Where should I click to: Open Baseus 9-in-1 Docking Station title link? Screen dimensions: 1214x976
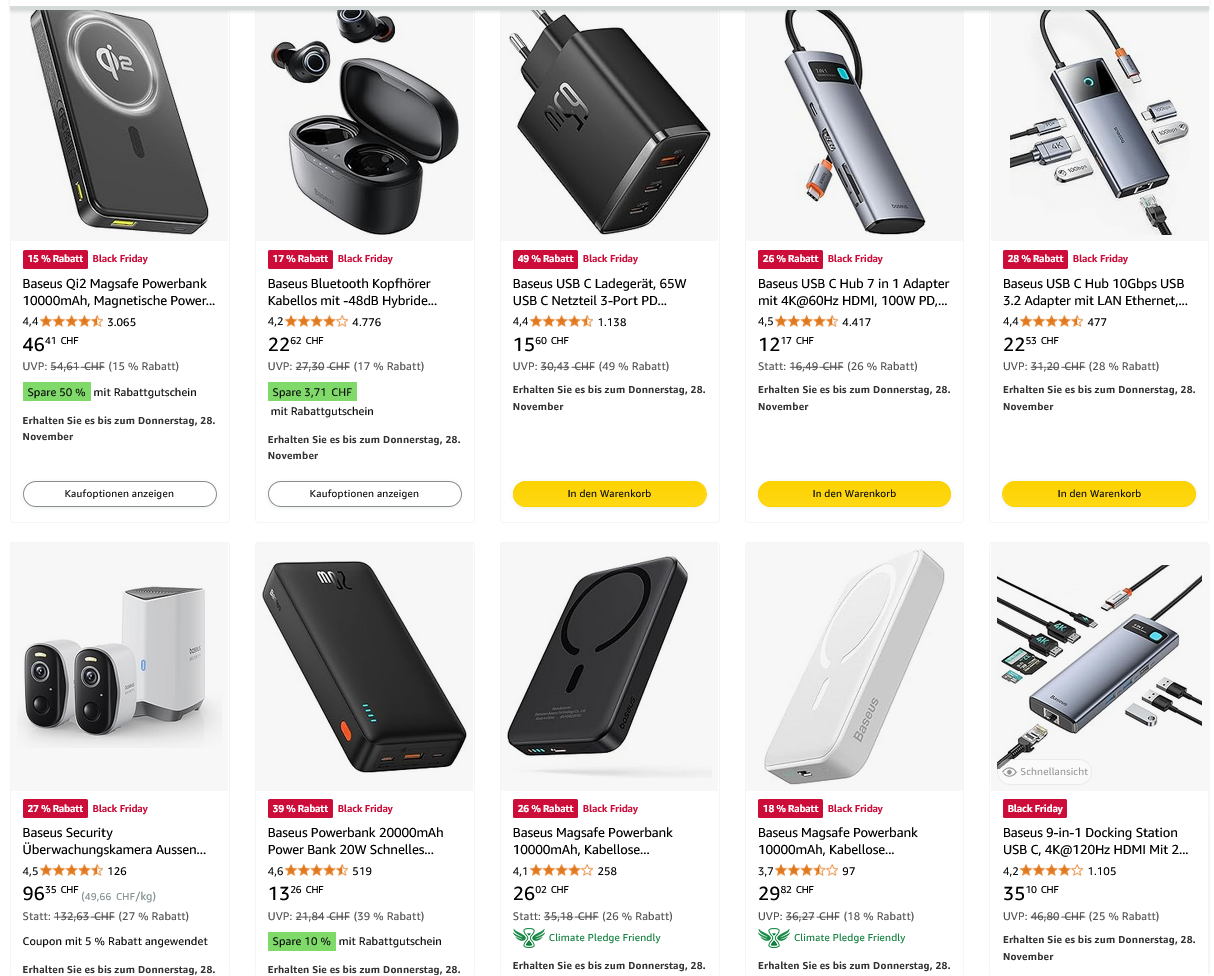tap(1096, 841)
